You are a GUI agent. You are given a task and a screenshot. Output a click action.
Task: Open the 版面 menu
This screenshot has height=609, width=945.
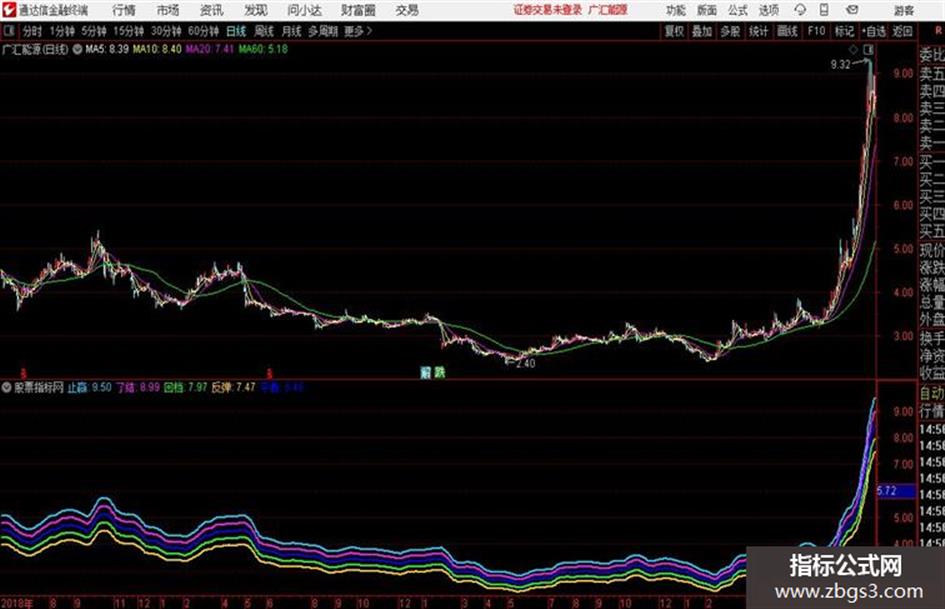tap(707, 10)
